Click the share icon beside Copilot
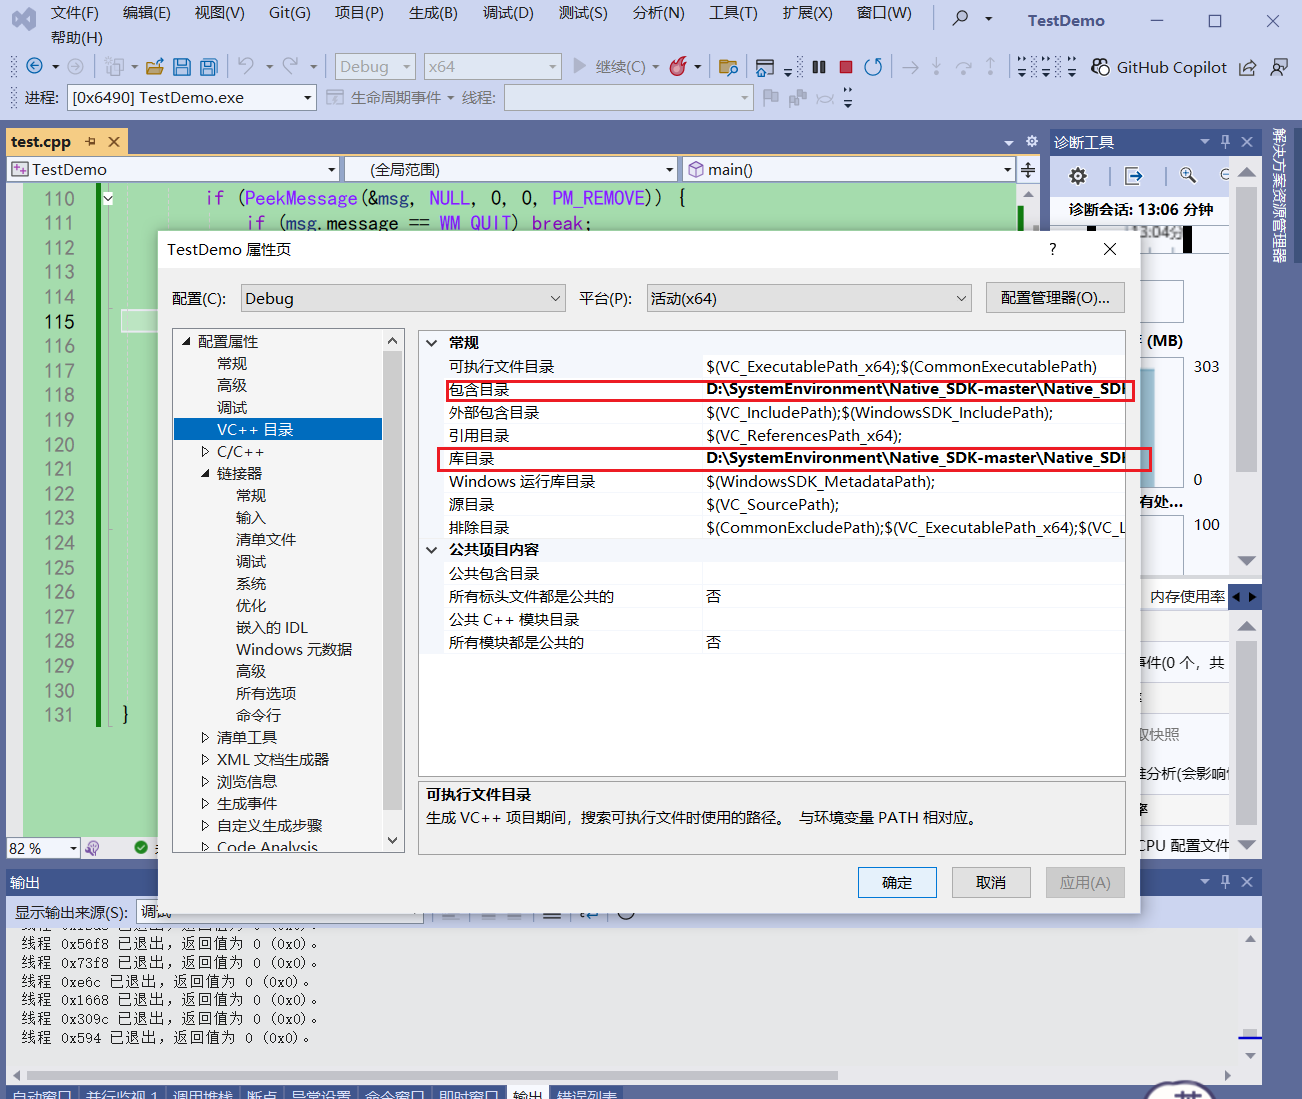The image size is (1302, 1099). point(1248,67)
